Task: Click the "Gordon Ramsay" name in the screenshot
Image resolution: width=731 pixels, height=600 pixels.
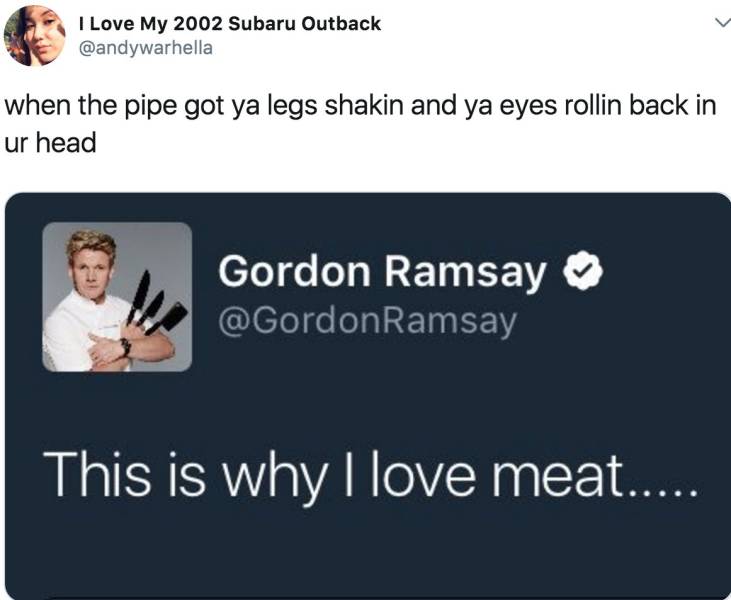Action: click(383, 272)
